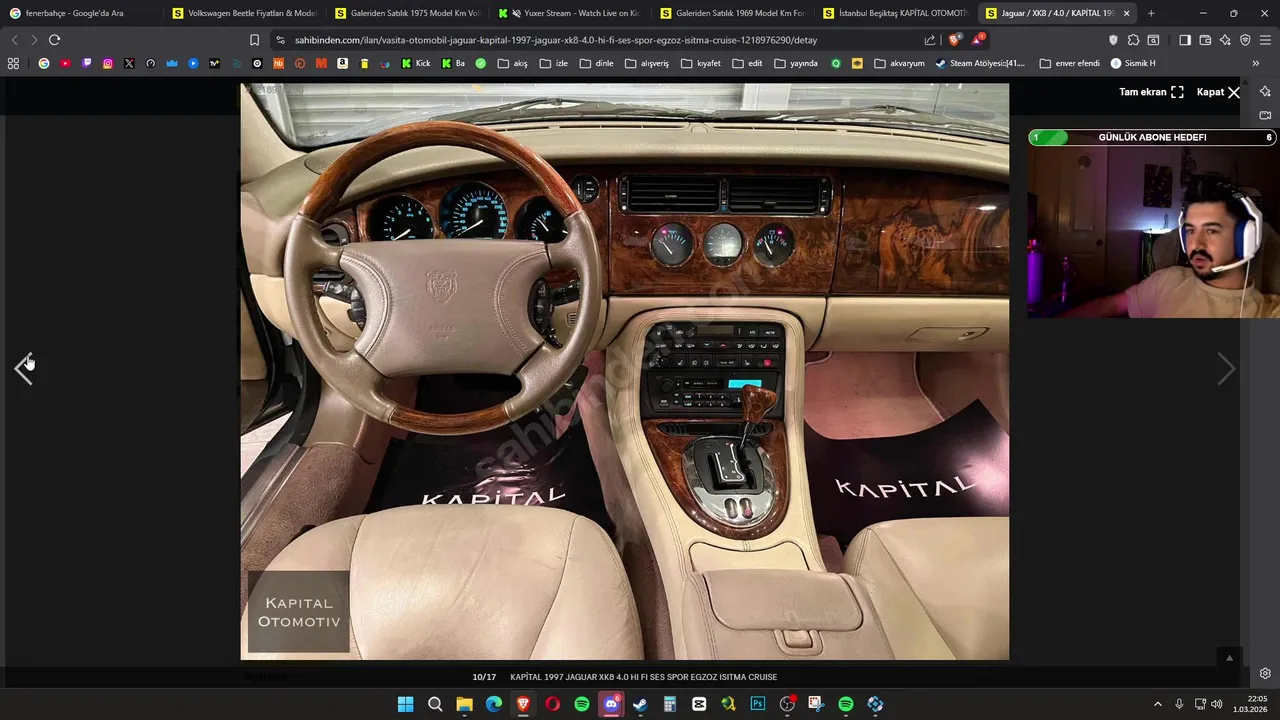Open the Twitch bookmark
This screenshot has height=720, width=1280.
coord(86,63)
